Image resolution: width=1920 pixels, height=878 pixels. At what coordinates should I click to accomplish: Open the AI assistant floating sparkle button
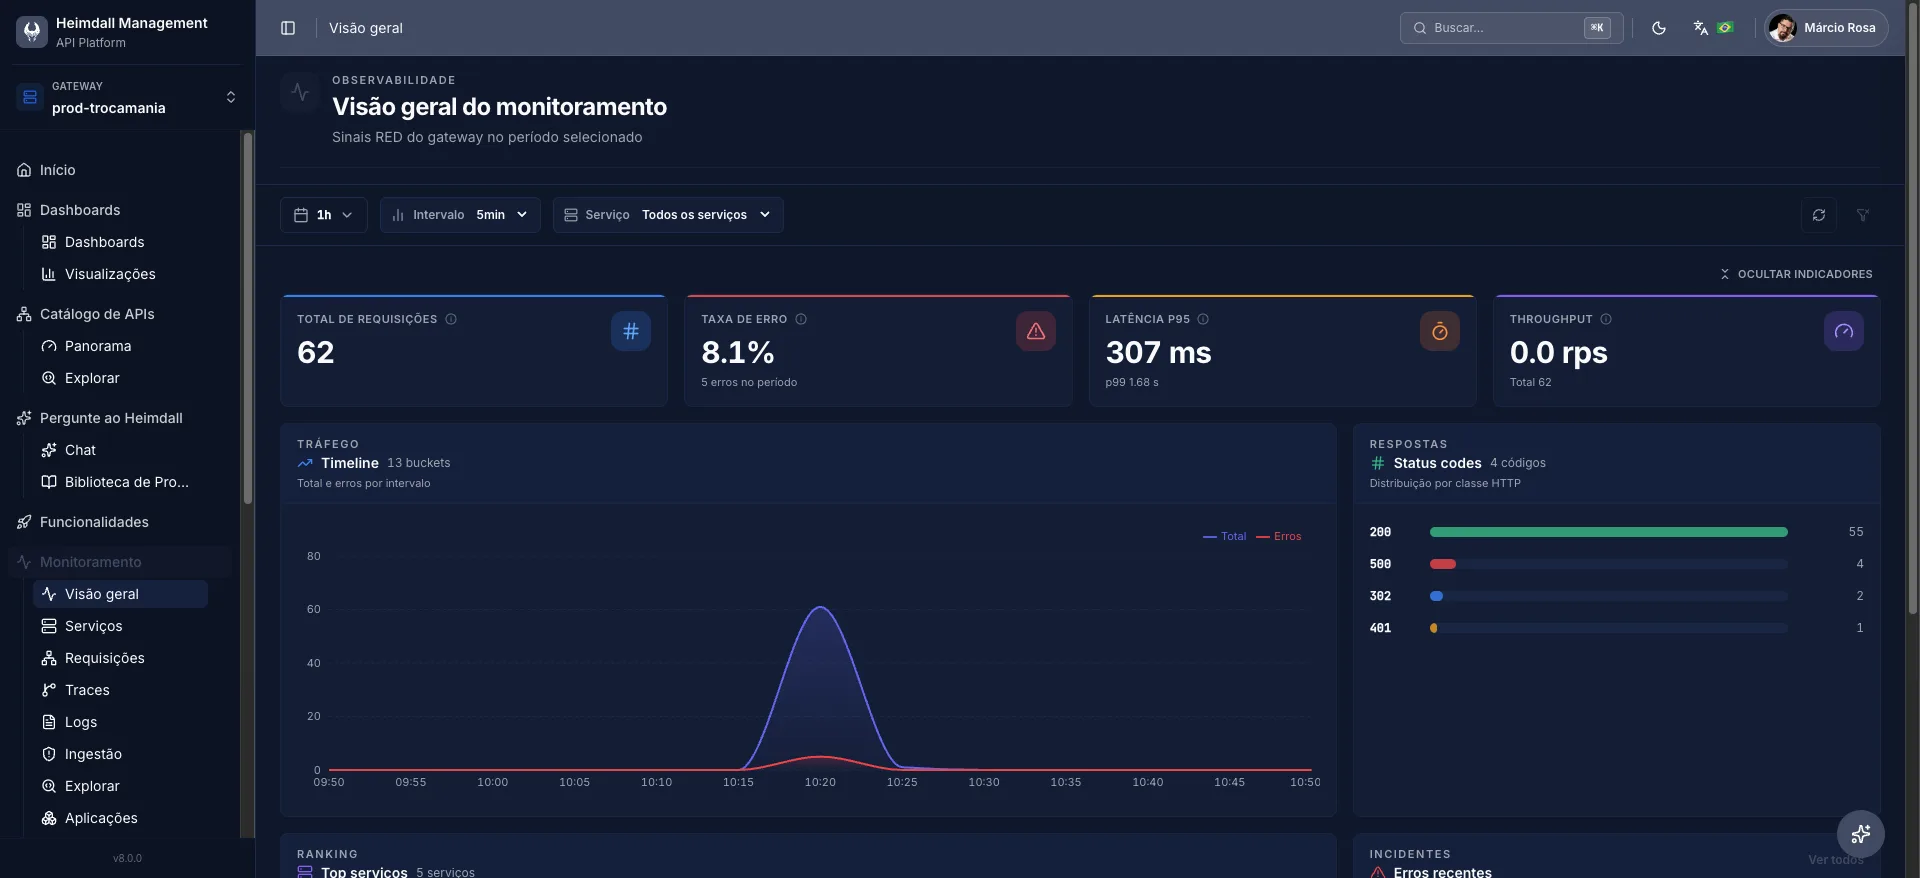(1861, 833)
